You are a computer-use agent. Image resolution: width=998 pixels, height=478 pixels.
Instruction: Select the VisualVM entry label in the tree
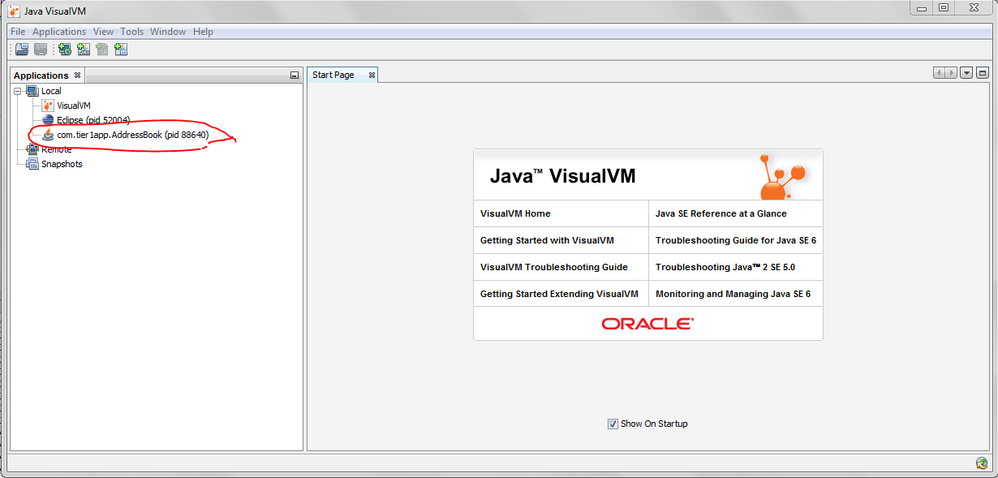click(x=73, y=106)
